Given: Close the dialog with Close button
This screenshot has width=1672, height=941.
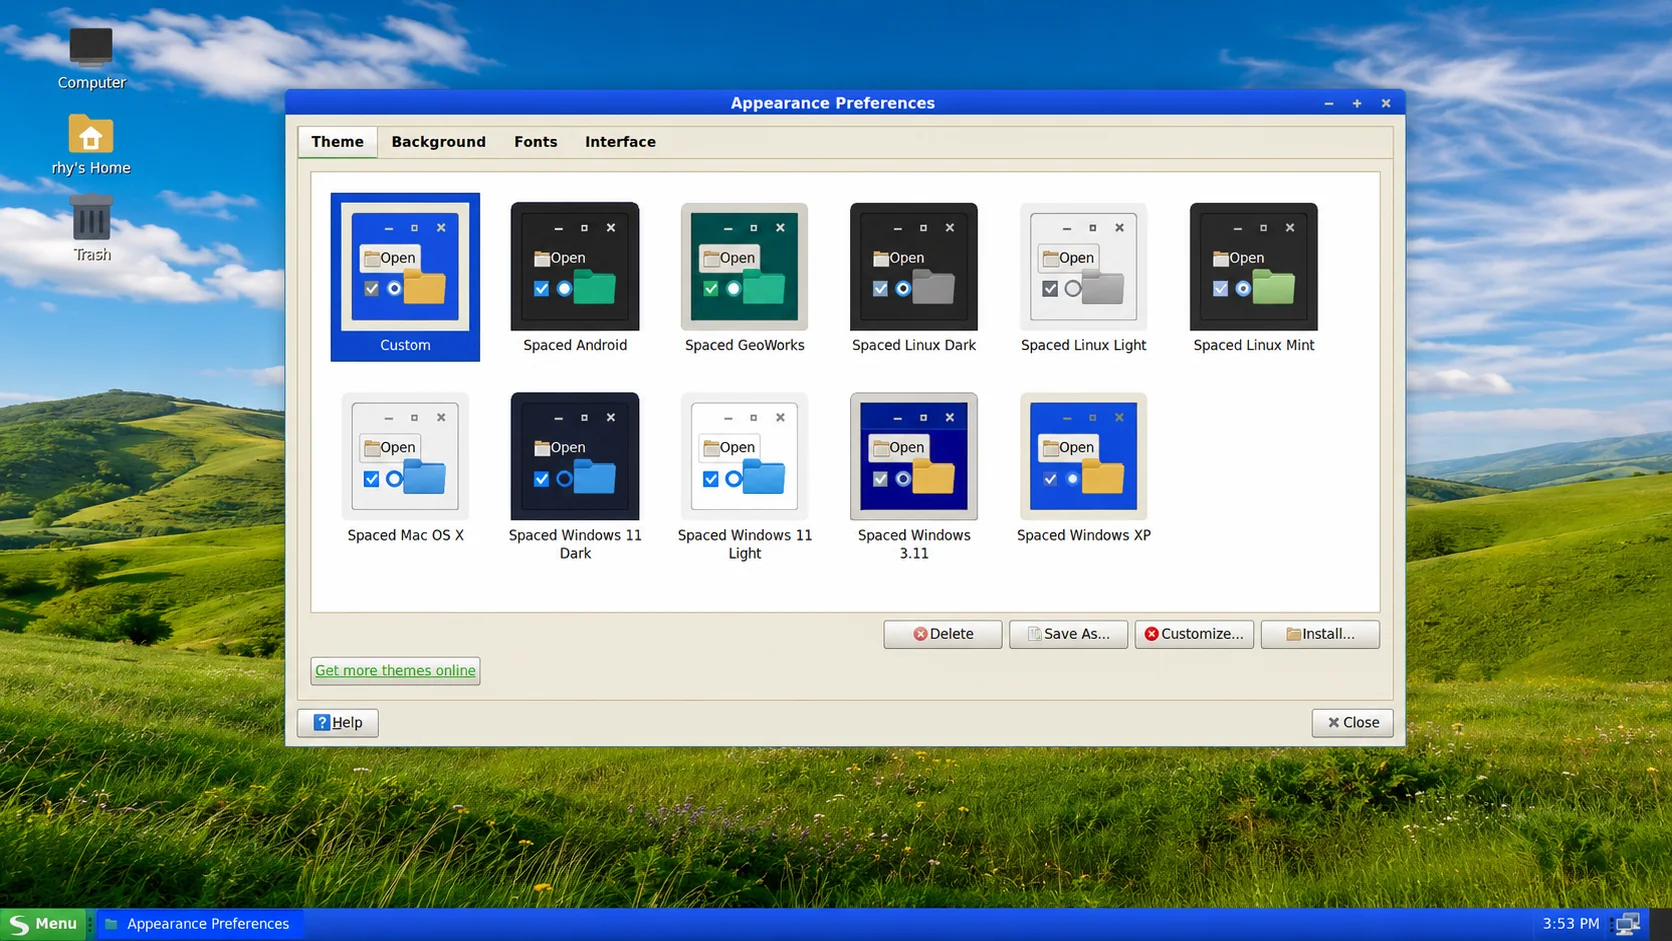Looking at the screenshot, I should (x=1353, y=723).
